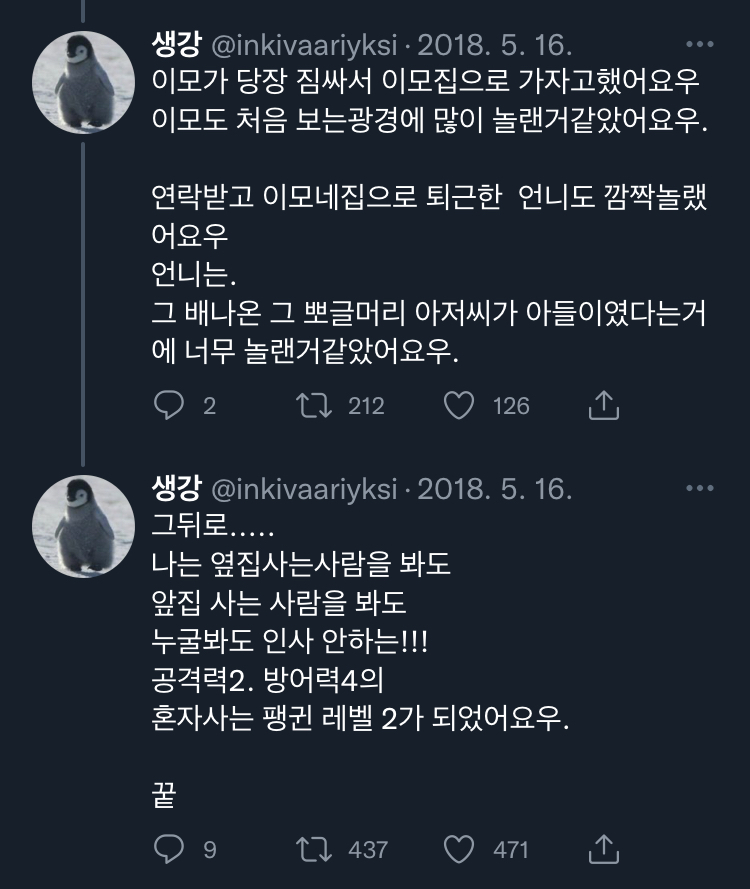Open the tweet text about 뽀글머리 아저씨
This screenshot has height=889, width=750.
pyautogui.click(x=428, y=313)
